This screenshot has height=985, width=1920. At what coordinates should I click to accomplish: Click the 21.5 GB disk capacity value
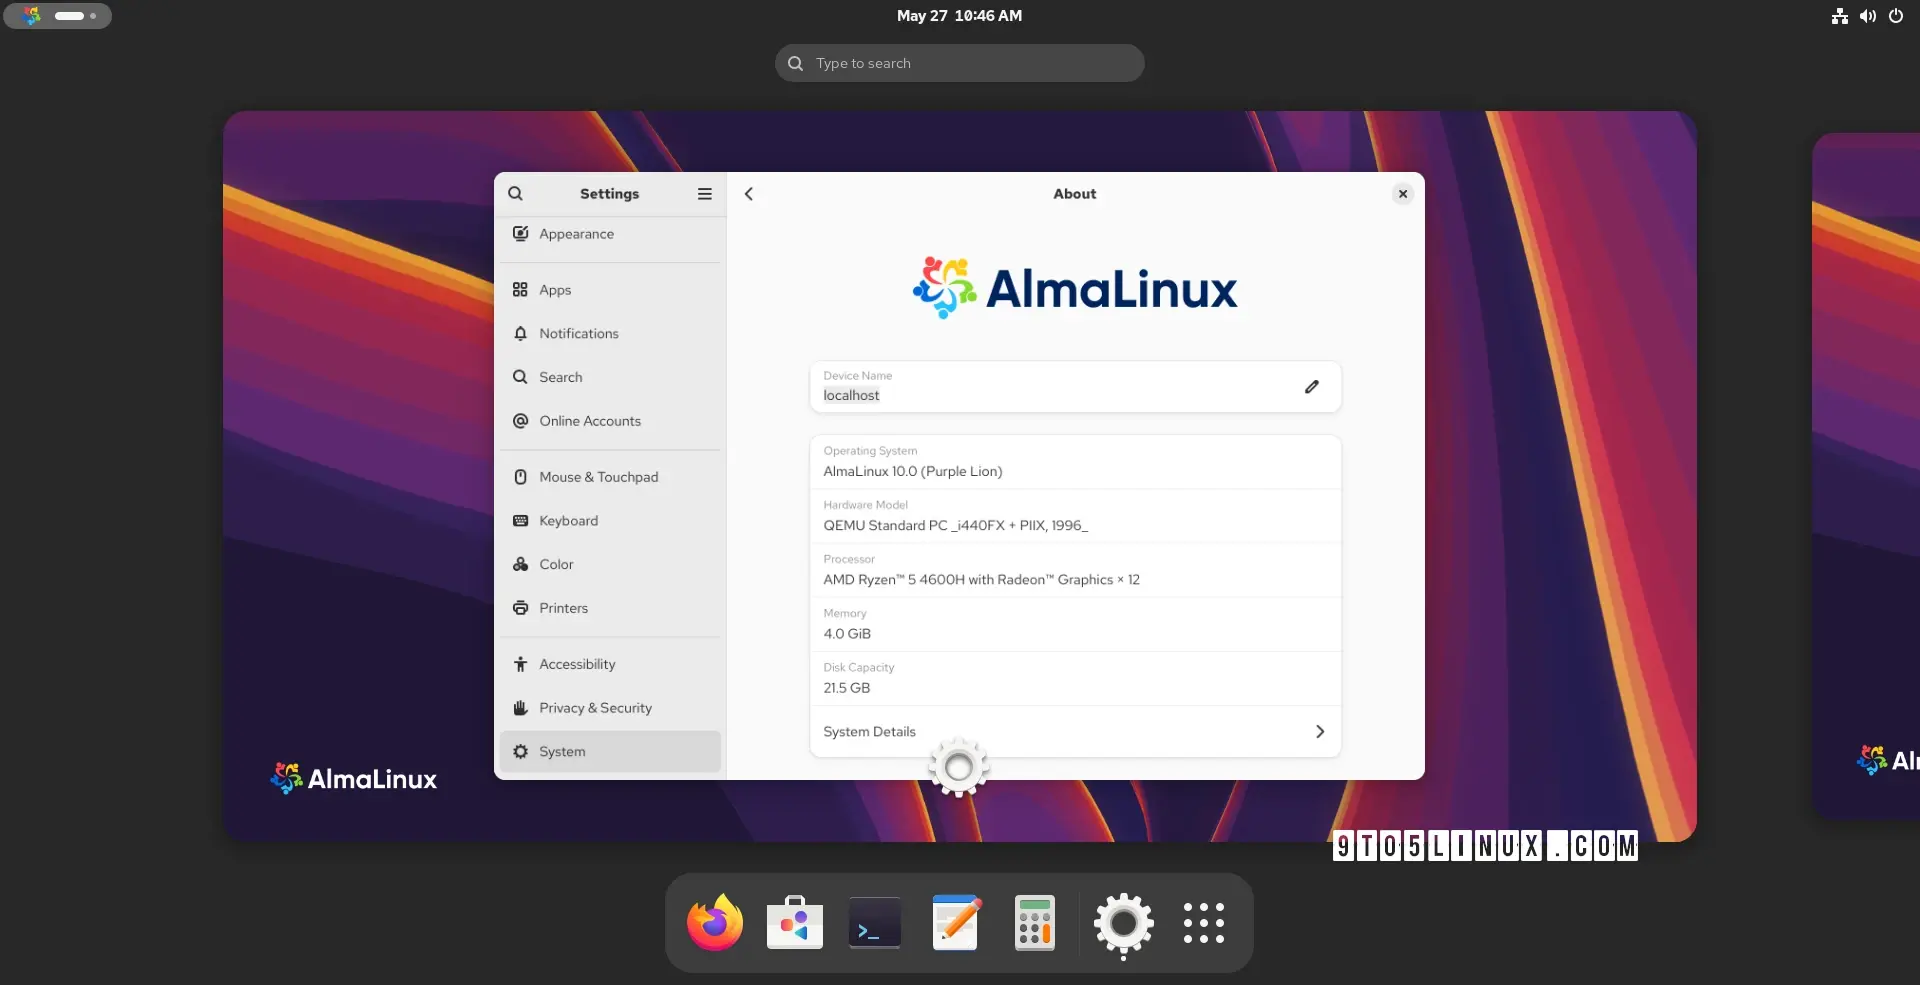pyautogui.click(x=847, y=688)
